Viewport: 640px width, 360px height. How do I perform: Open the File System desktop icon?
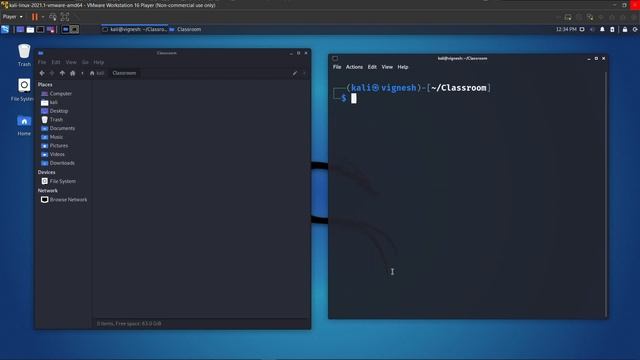click(23, 90)
